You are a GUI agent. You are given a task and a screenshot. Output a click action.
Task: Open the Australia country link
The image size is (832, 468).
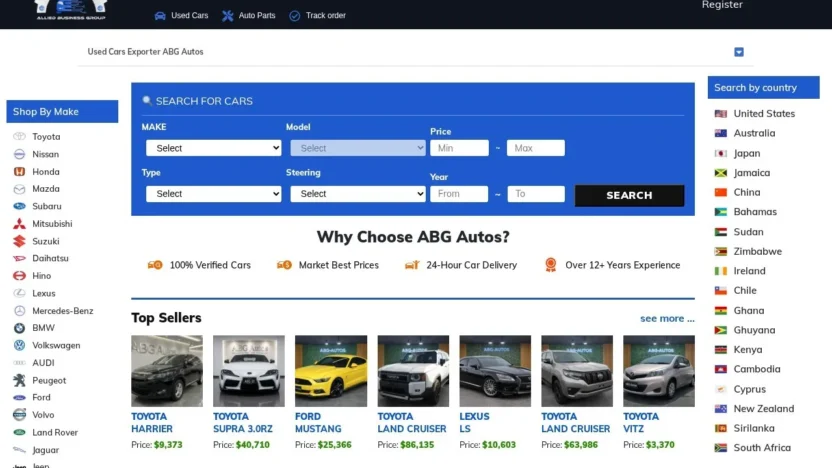click(x=754, y=133)
